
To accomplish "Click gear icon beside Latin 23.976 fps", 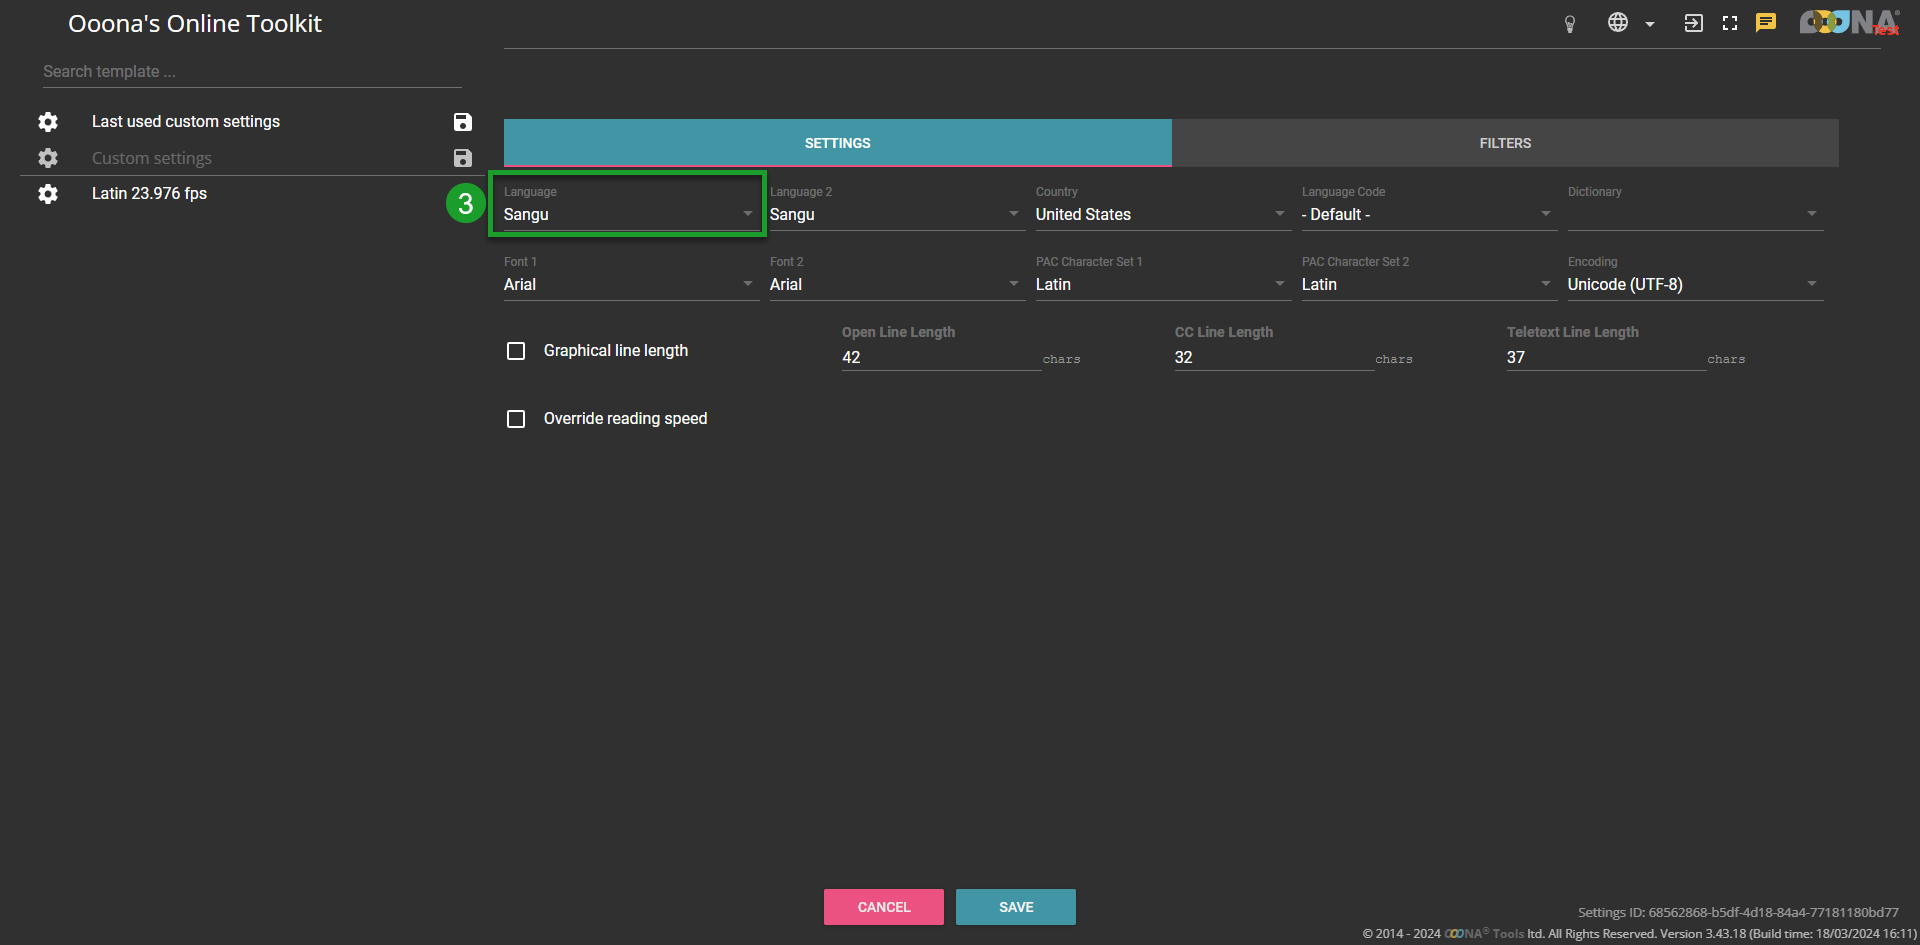I will (48, 194).
